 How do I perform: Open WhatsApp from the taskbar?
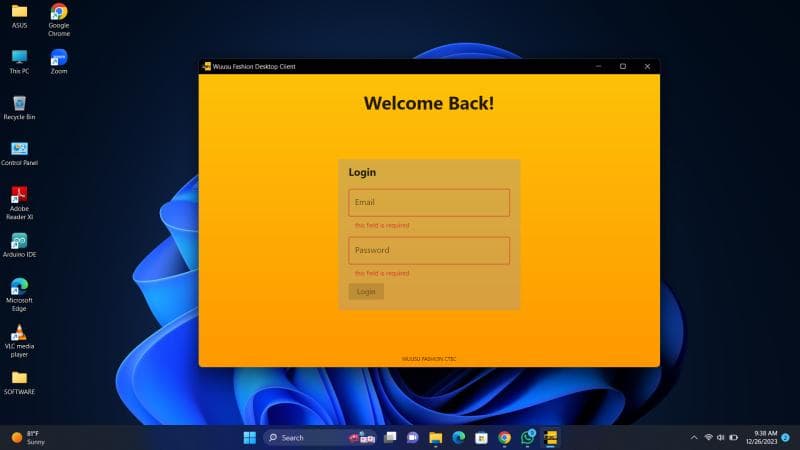[527, 438]
